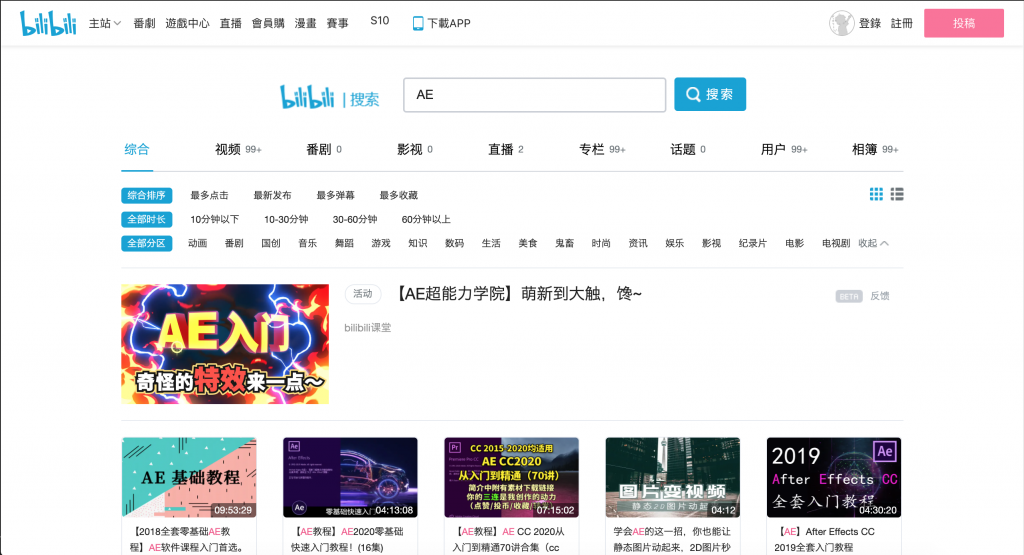The width and height of the screenshot is (1024, 555).
Task: Click the 登錄 login link
Action: (870, 23)
